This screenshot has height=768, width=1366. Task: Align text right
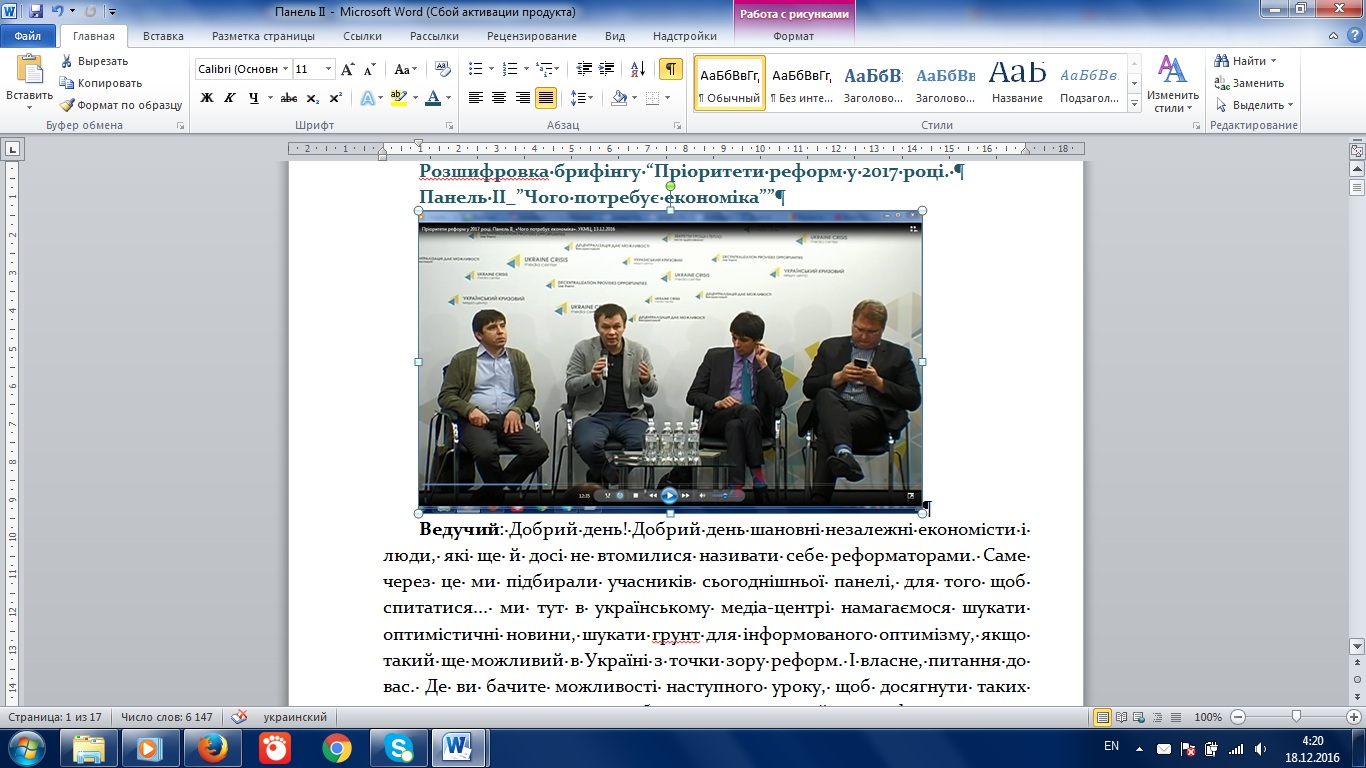522,98
